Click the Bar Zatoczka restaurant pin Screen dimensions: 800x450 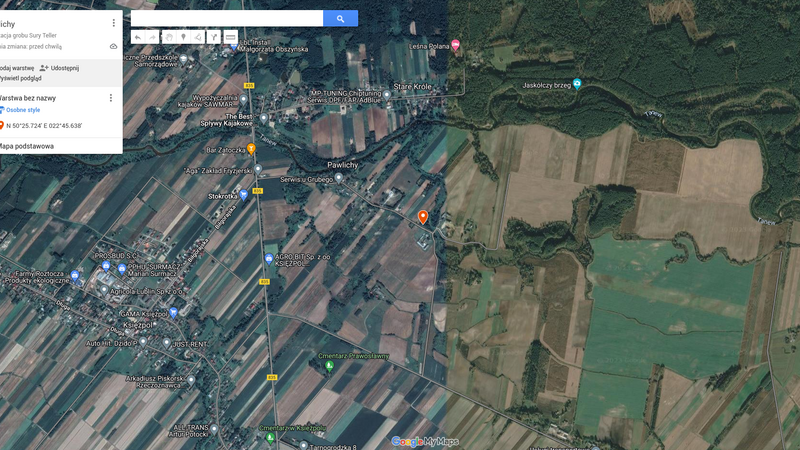(252, 149)
